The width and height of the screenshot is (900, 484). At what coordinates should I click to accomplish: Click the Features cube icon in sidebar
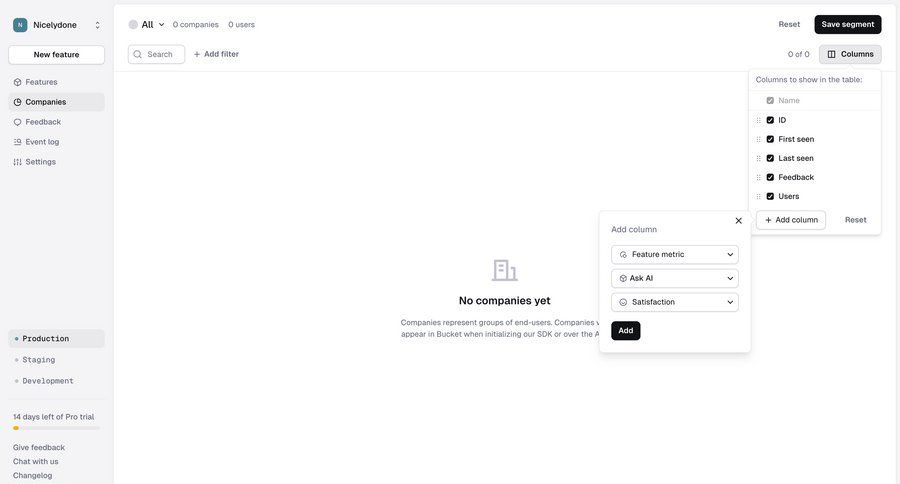click(x=17, y=82)
